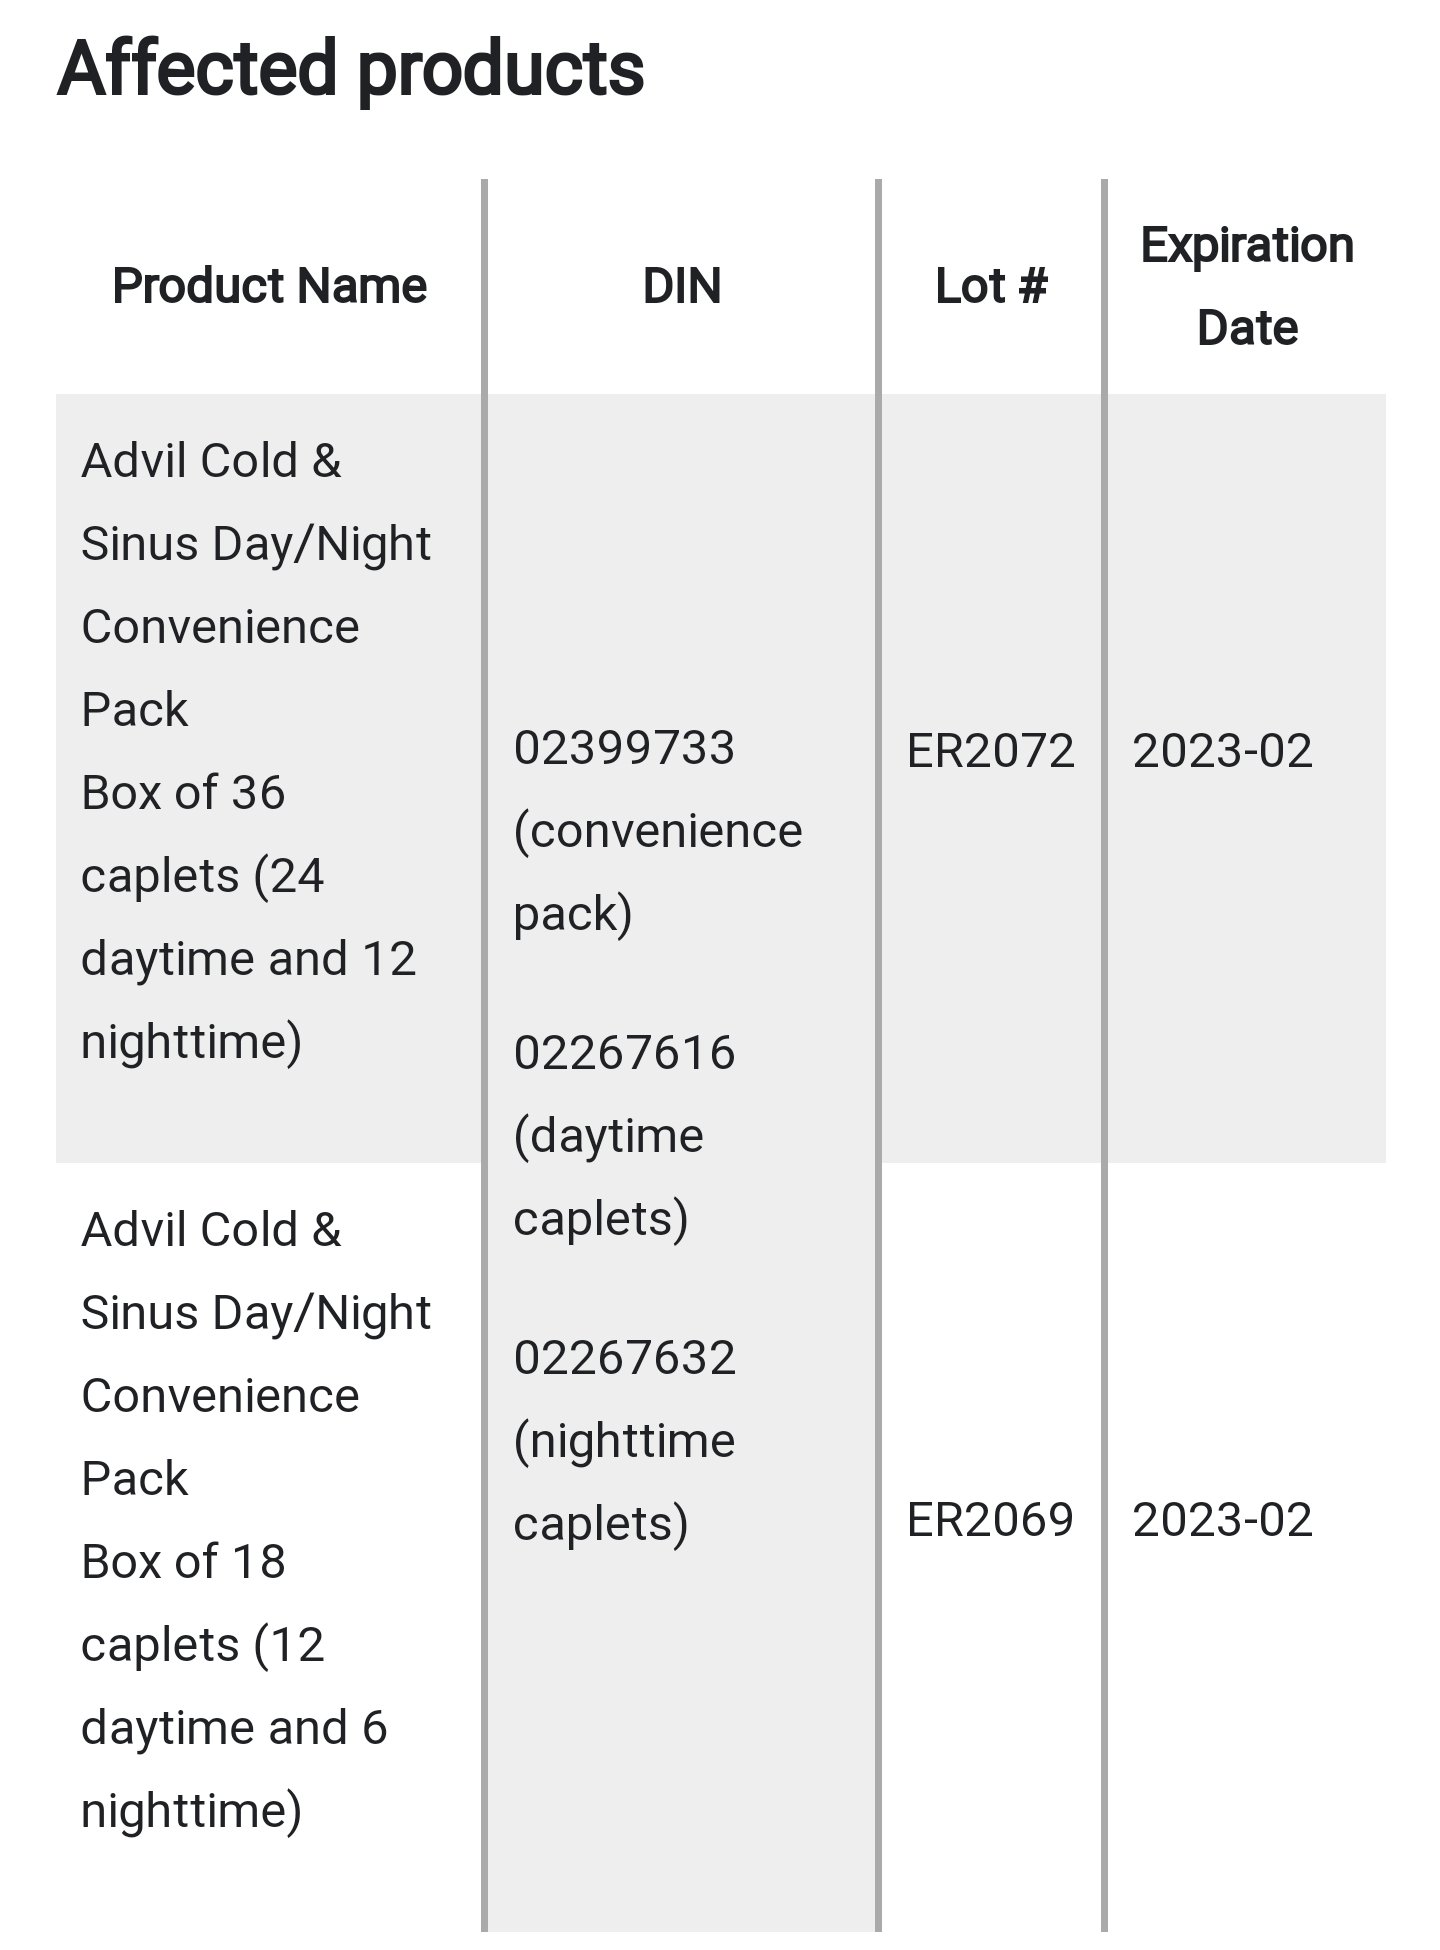Viewport: 1440px width, 1950px height.
Task: Select the expiration date beside lot ER2072
Action: tap(1222, 751)
